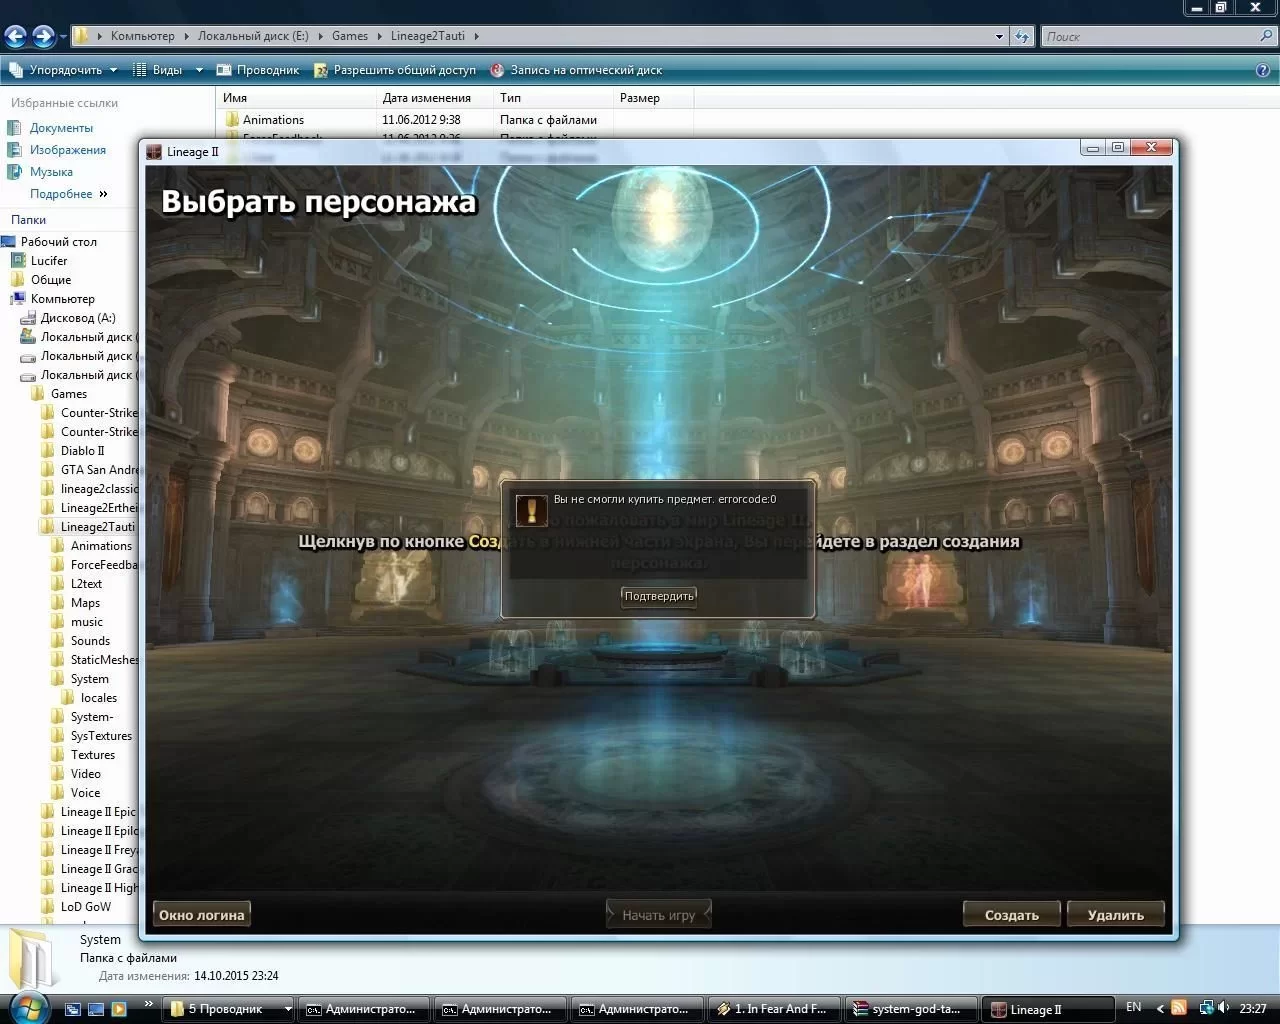Screen dimensions: 1280x1024
Task: Sort by Дата изменения column header
Action: point(434,98)
